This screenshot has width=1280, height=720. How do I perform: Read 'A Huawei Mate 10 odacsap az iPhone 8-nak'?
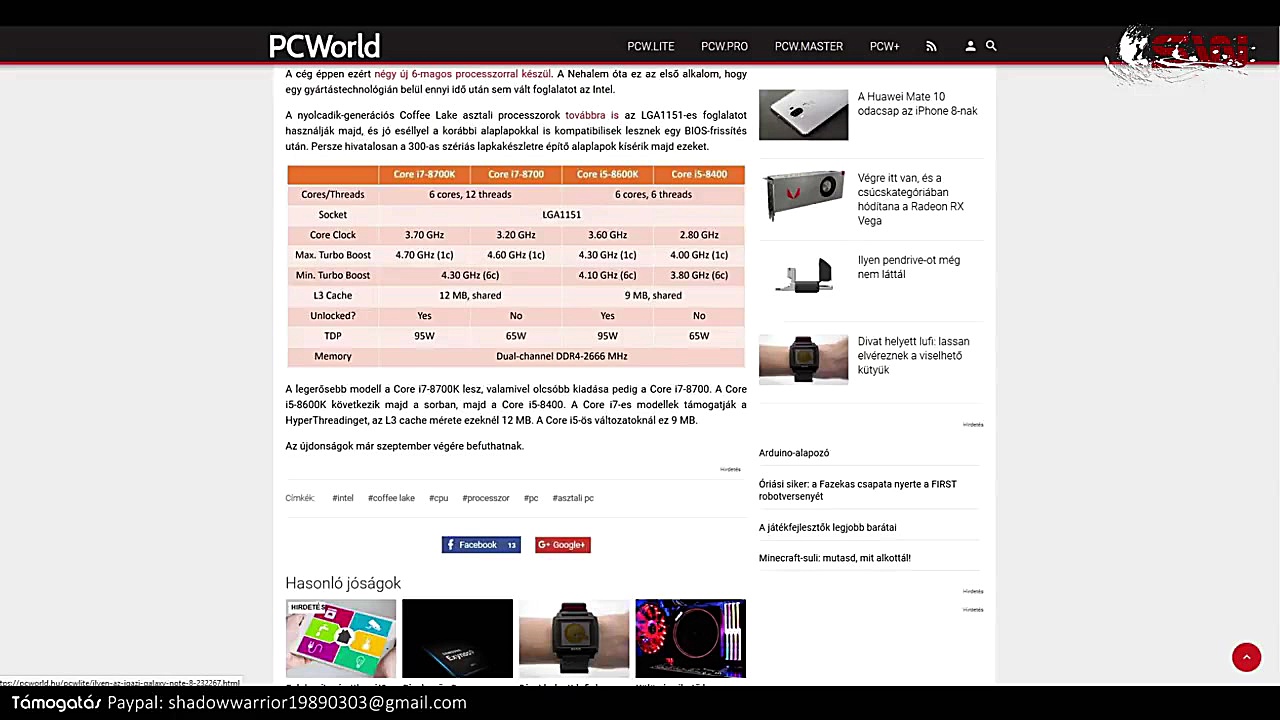point(917,104)
